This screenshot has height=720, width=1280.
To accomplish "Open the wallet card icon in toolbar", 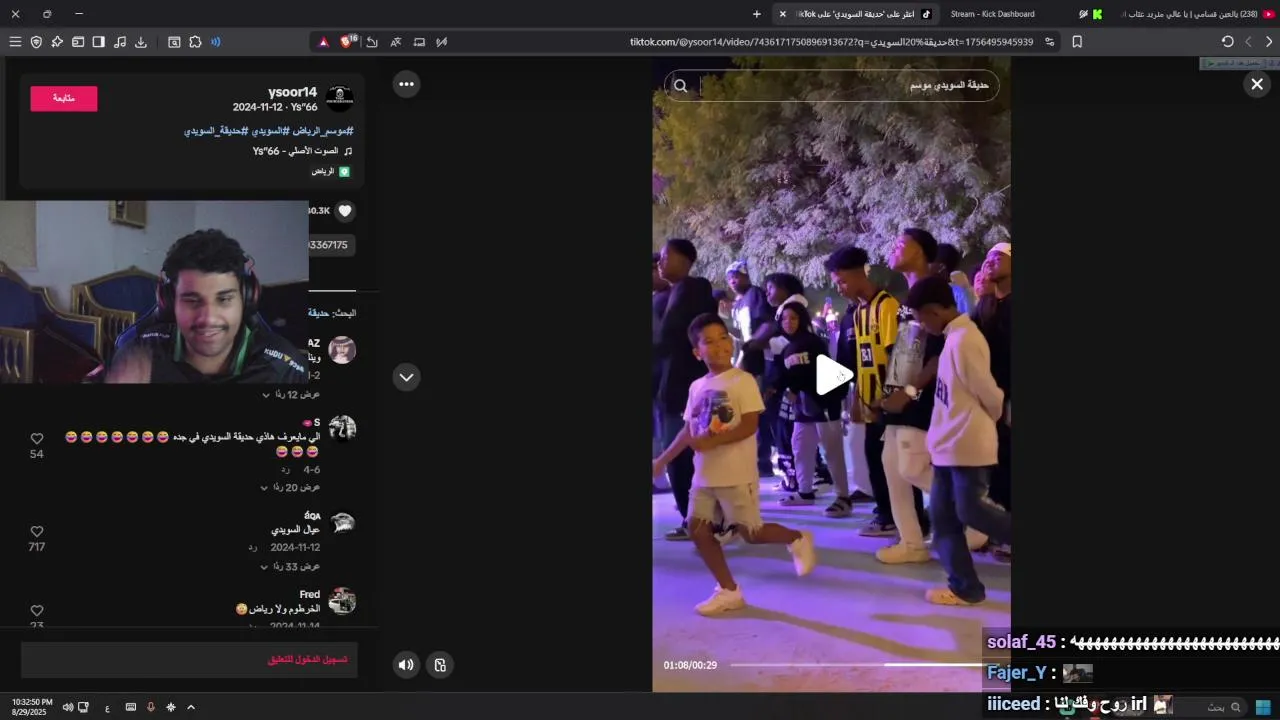I will pyautogui.click(x=78, y=42).
